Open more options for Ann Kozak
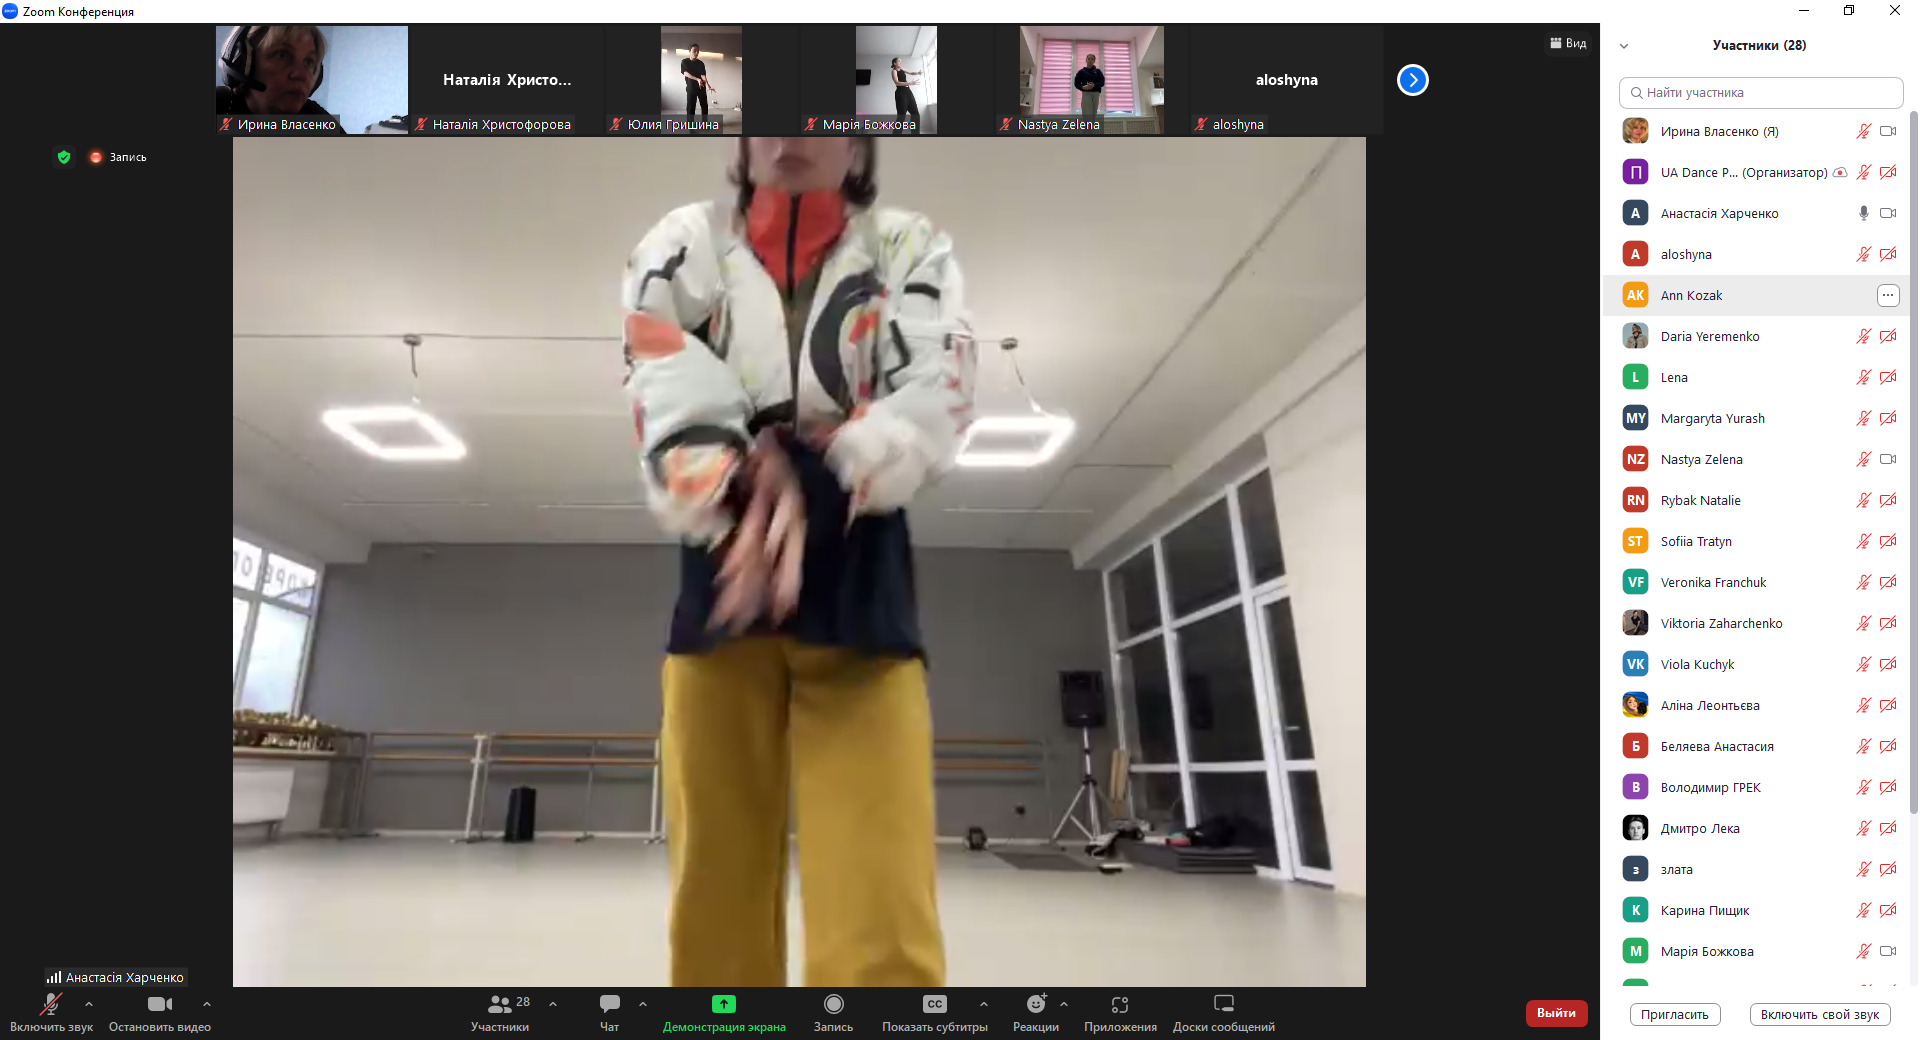 click(x=1888, y=295)
